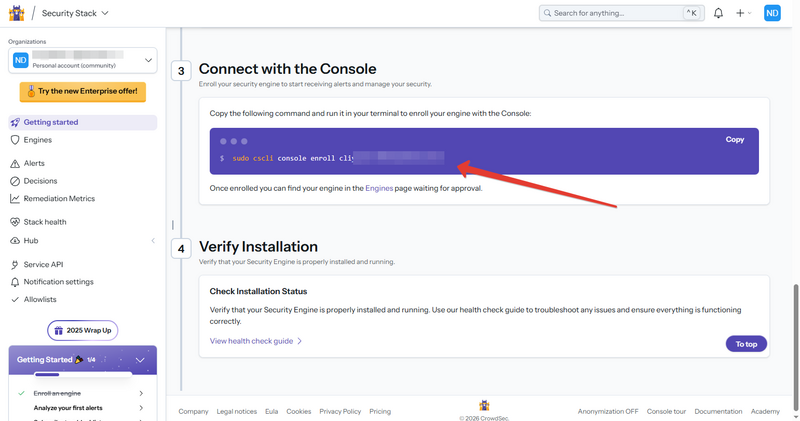Copy the enroll command
The image size is (800, 421).
point(735,139)
